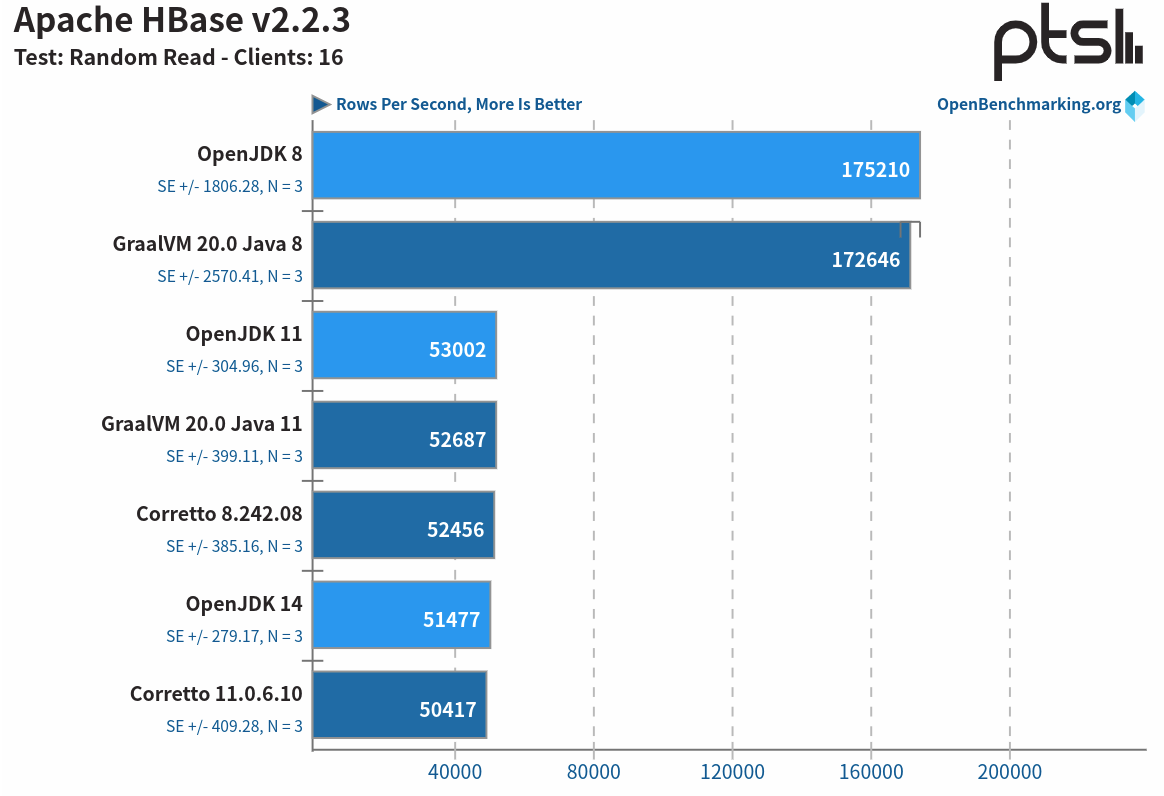Select the GraalVM 20.0 Java 11 label

click(x=201, y=423)
